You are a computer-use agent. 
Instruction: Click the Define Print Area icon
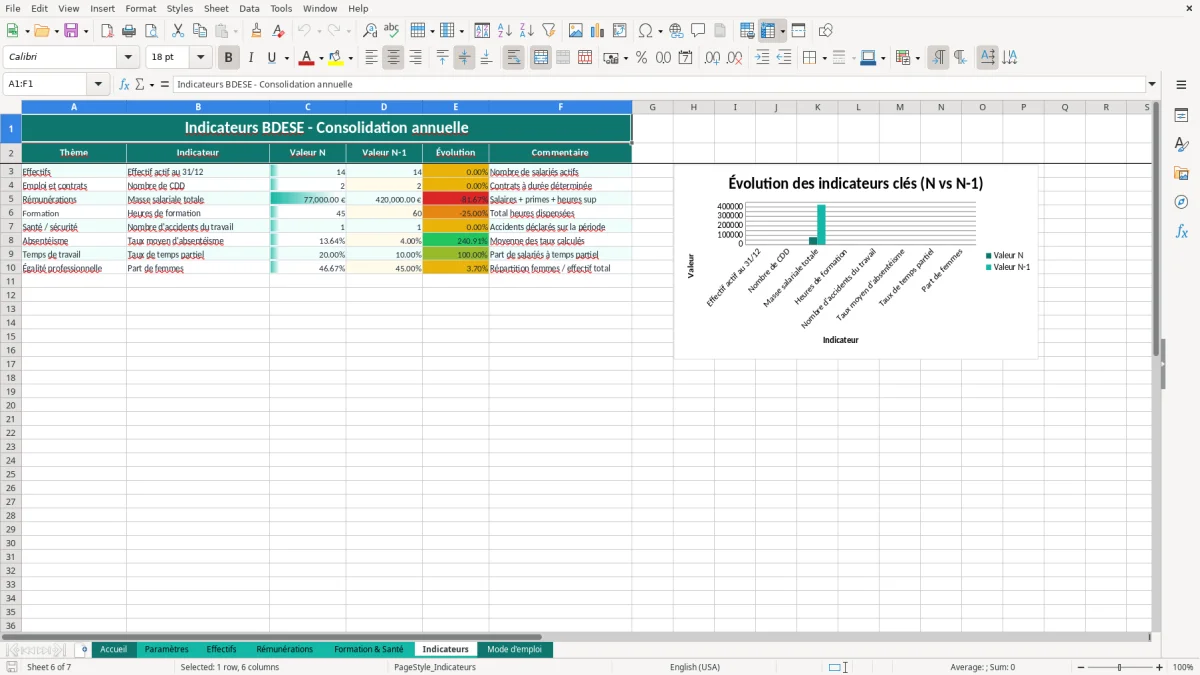tap(747, 31)
